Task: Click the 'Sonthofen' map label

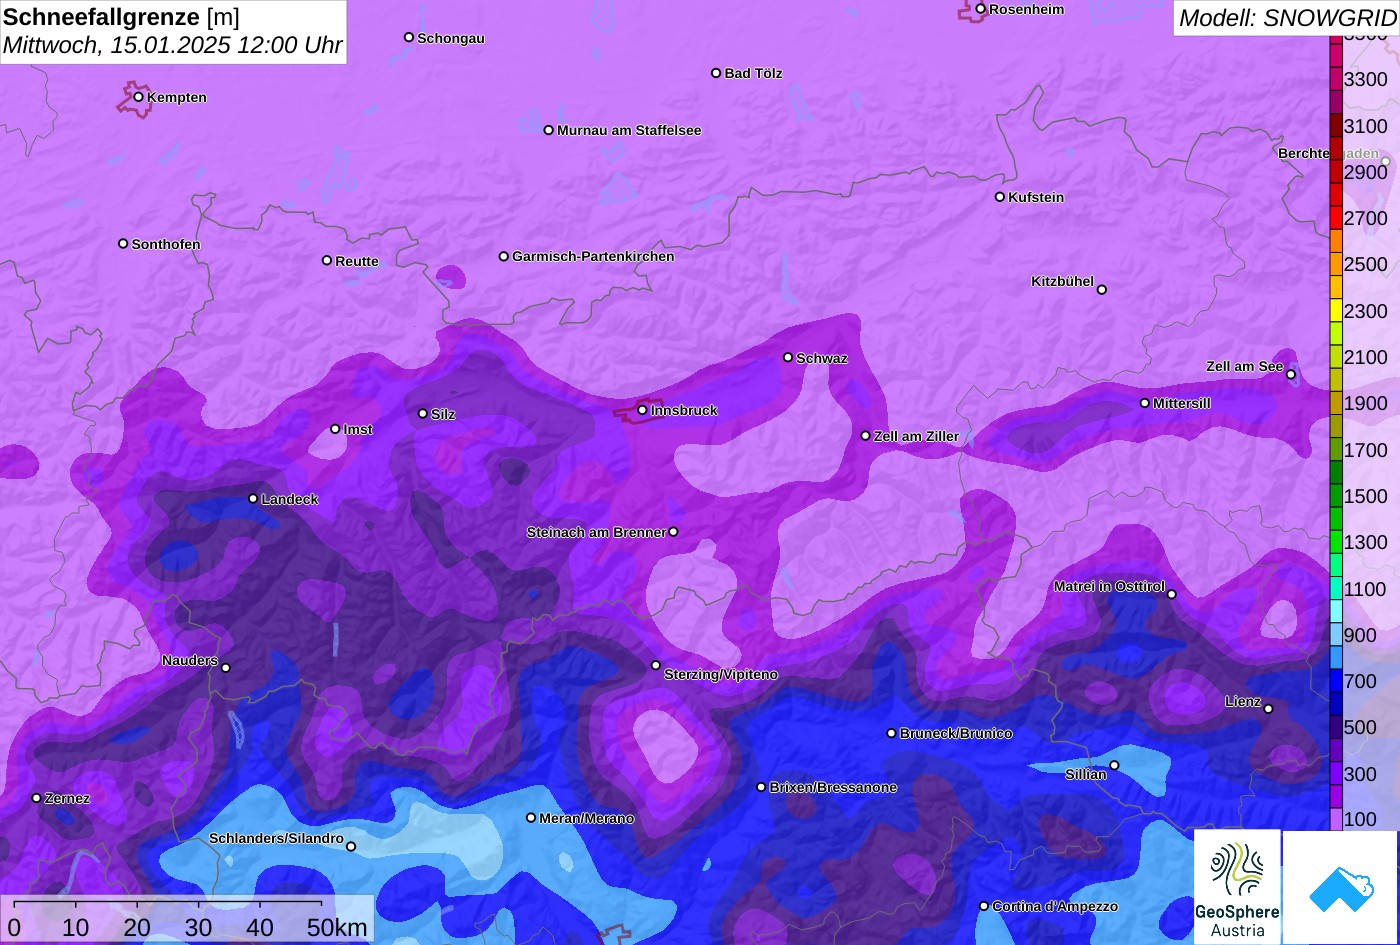Action: click(166, 244)
